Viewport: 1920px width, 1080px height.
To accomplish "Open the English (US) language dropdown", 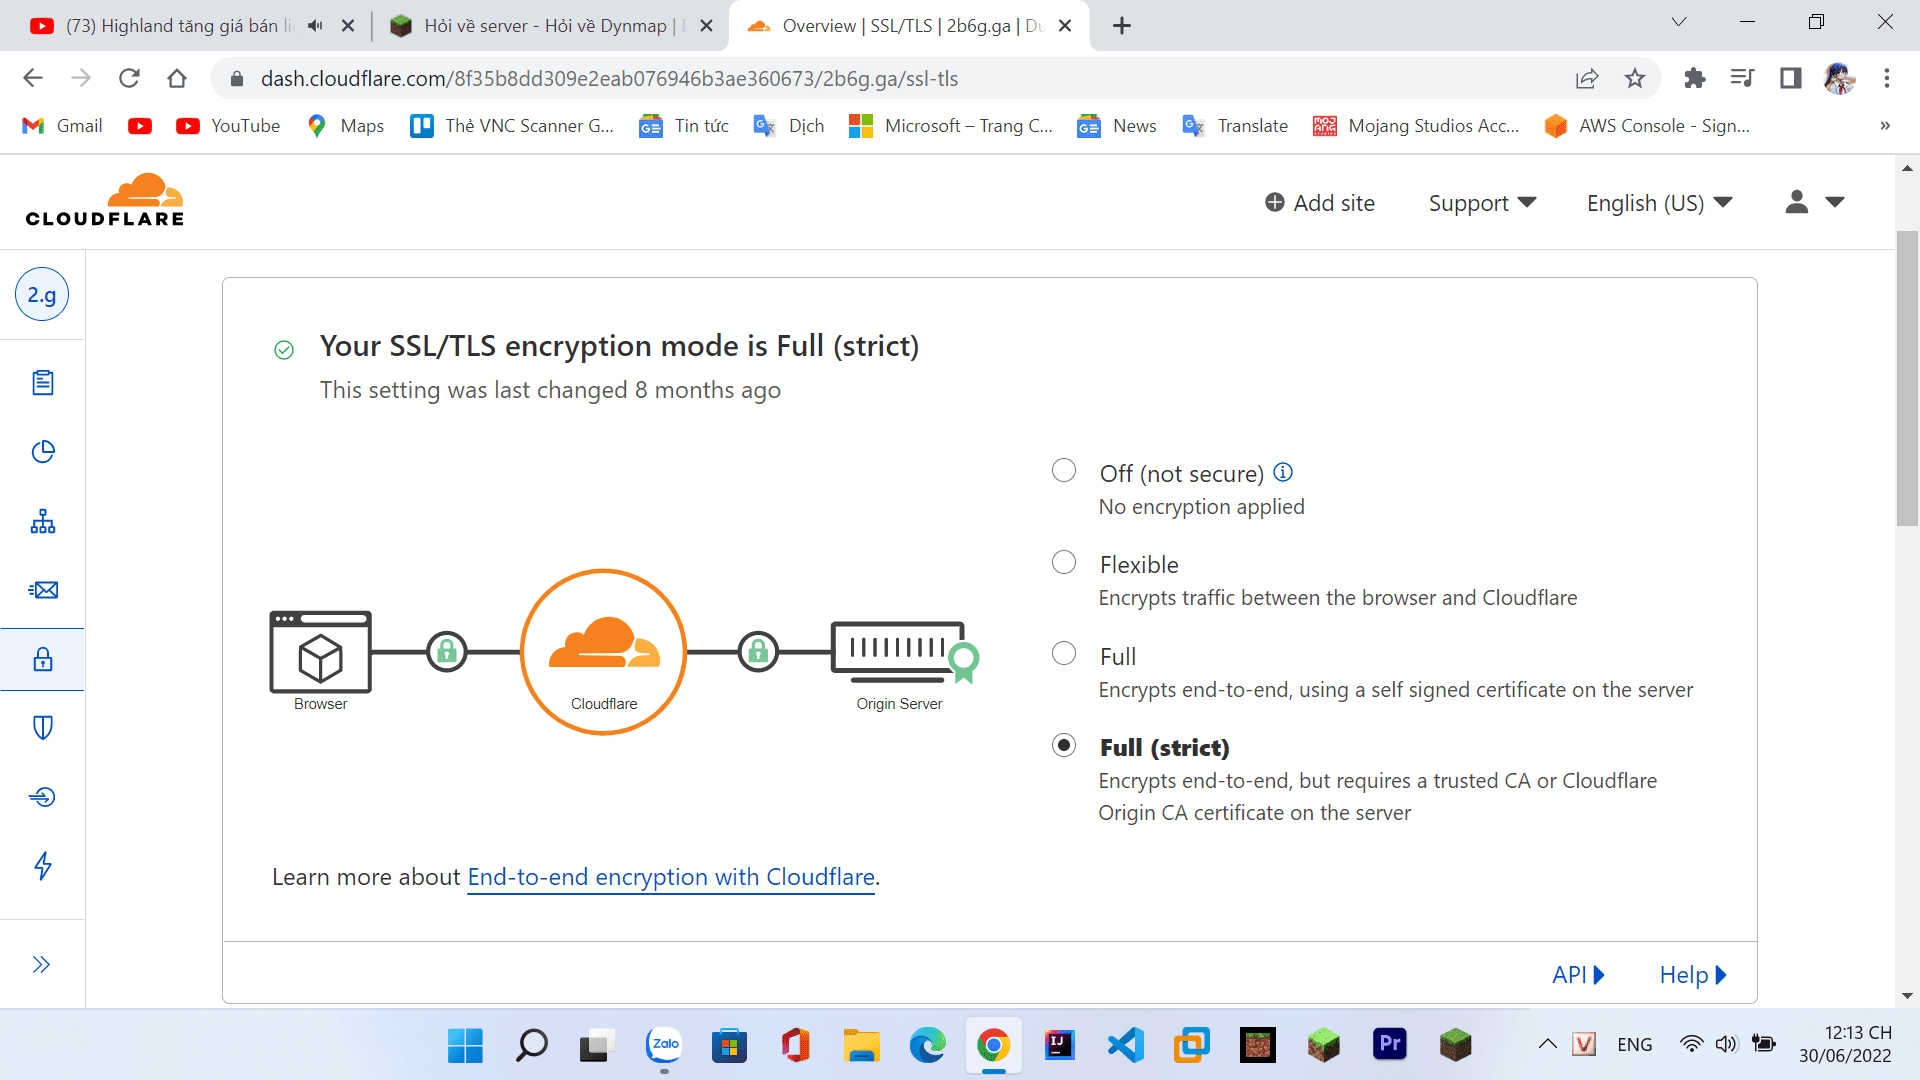I will pyautogui.click(x=1658, y=203).
